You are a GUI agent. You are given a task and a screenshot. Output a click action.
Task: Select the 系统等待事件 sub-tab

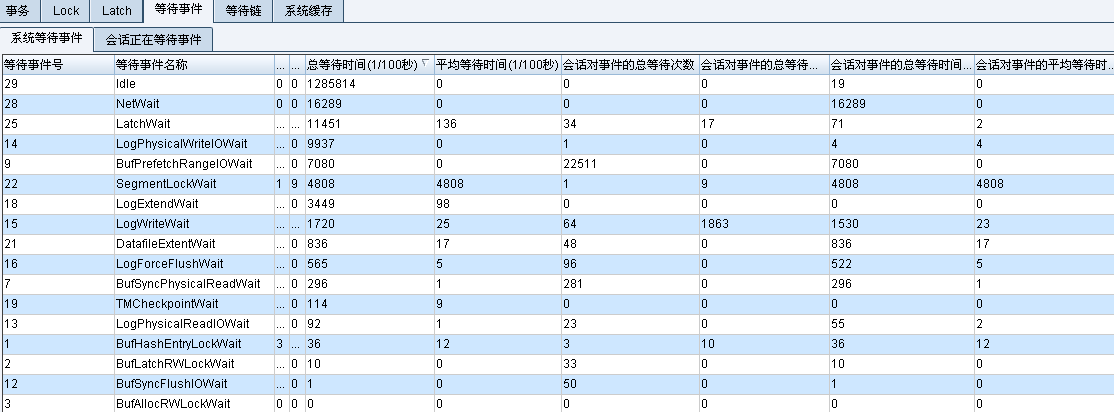coord(46,39)
